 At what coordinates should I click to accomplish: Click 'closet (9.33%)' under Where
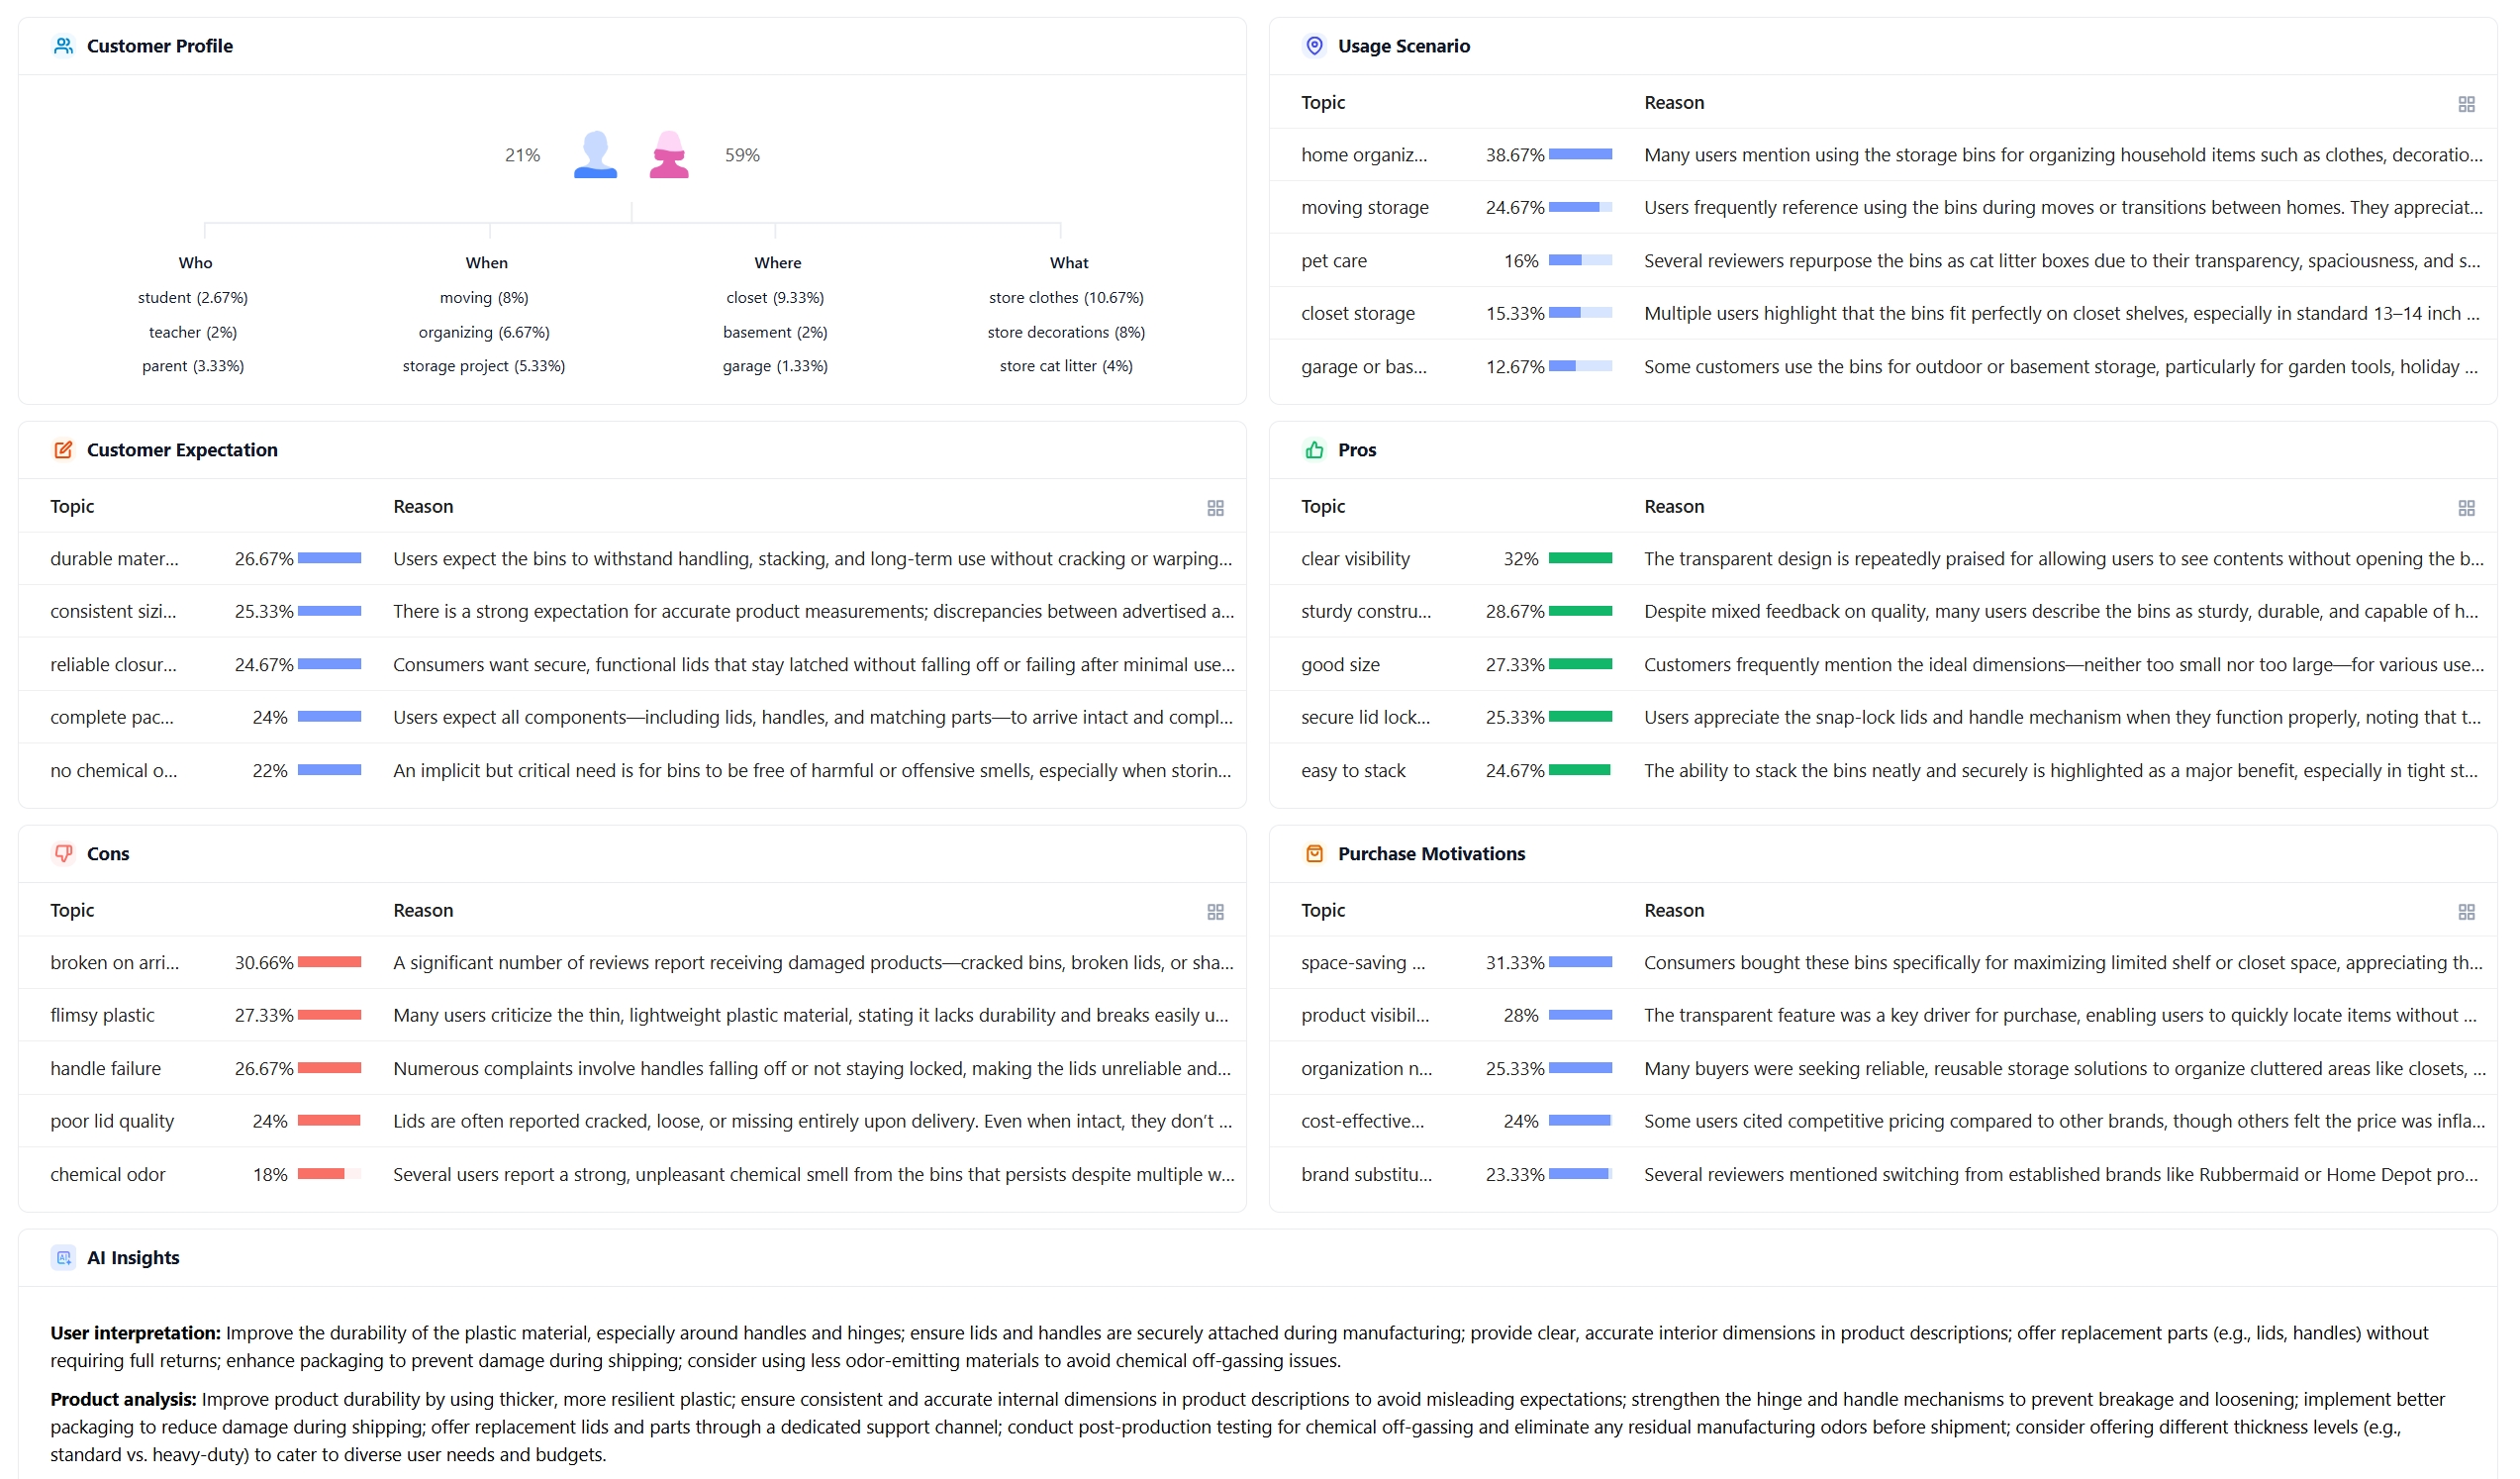pos(775,298)
